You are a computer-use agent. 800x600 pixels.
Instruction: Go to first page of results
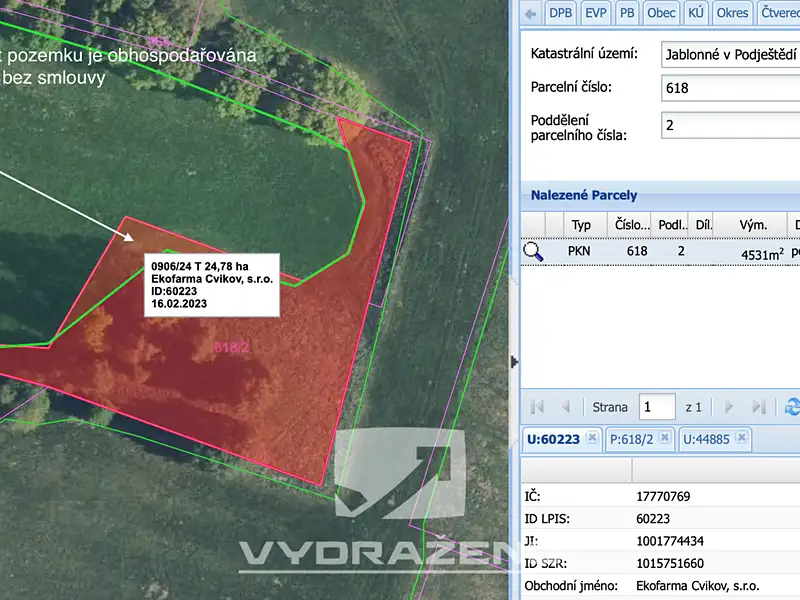coord(537,407)
